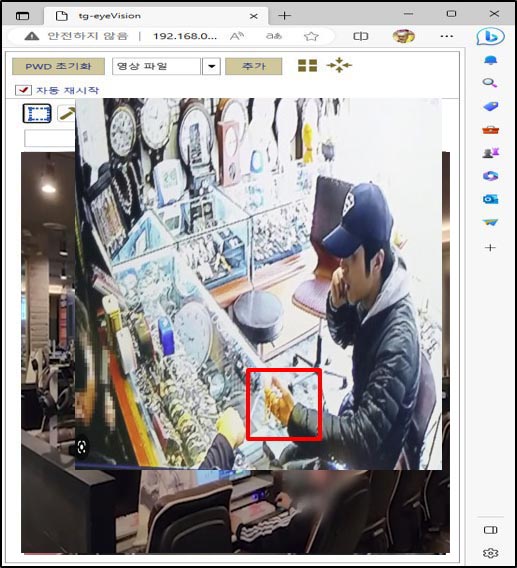Click the sidebar search magnifier icon

pyautogui.click(x=490, y=83)
